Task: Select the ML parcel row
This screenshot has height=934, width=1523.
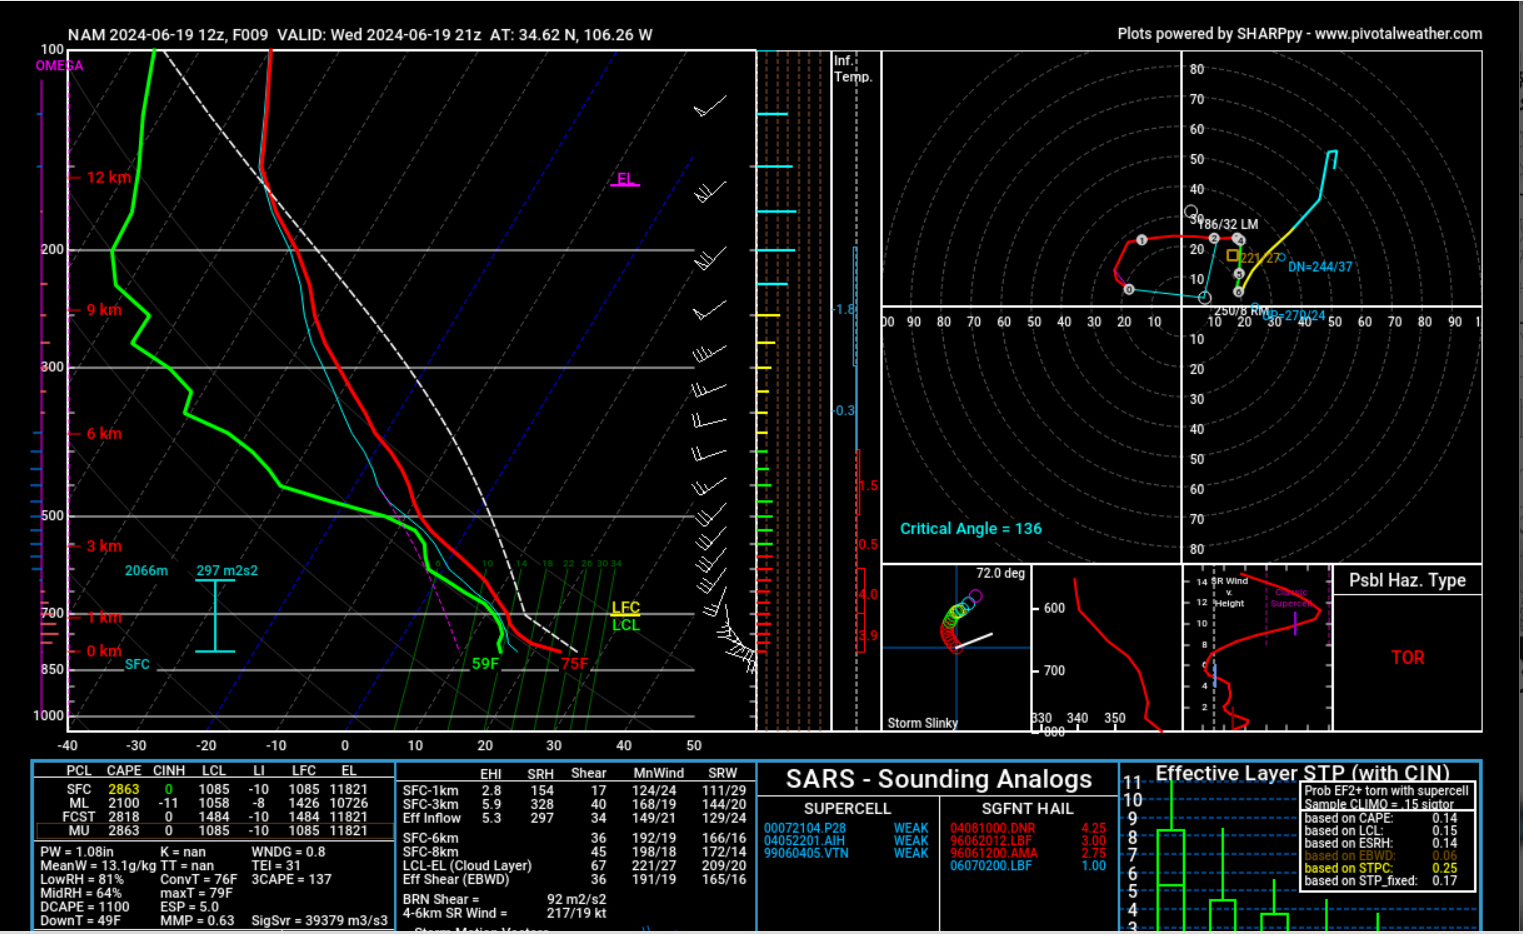Action: (214, 803)
